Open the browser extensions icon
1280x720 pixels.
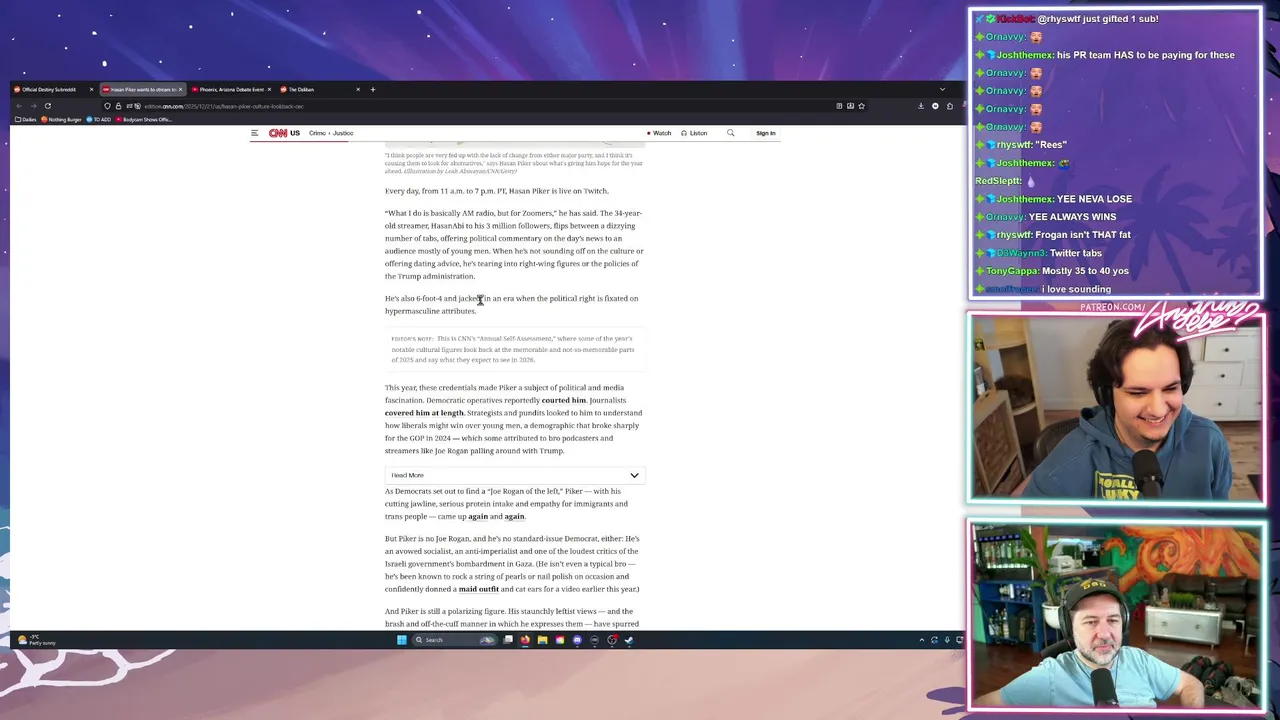coord(949,106)
